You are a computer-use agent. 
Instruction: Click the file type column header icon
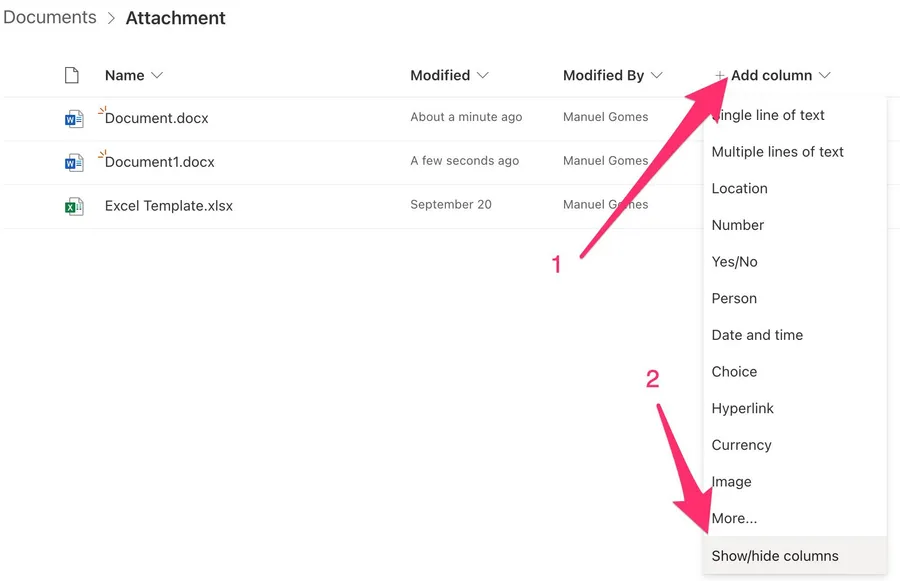click(x=71, y=76)
